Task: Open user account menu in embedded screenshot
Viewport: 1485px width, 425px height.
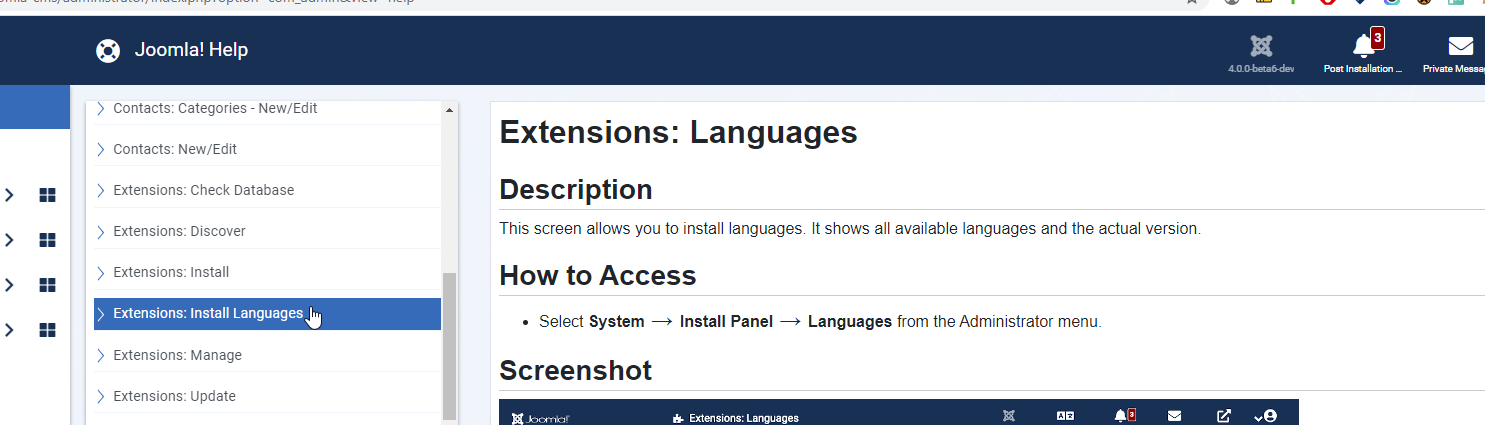Action: [1266, 416]
